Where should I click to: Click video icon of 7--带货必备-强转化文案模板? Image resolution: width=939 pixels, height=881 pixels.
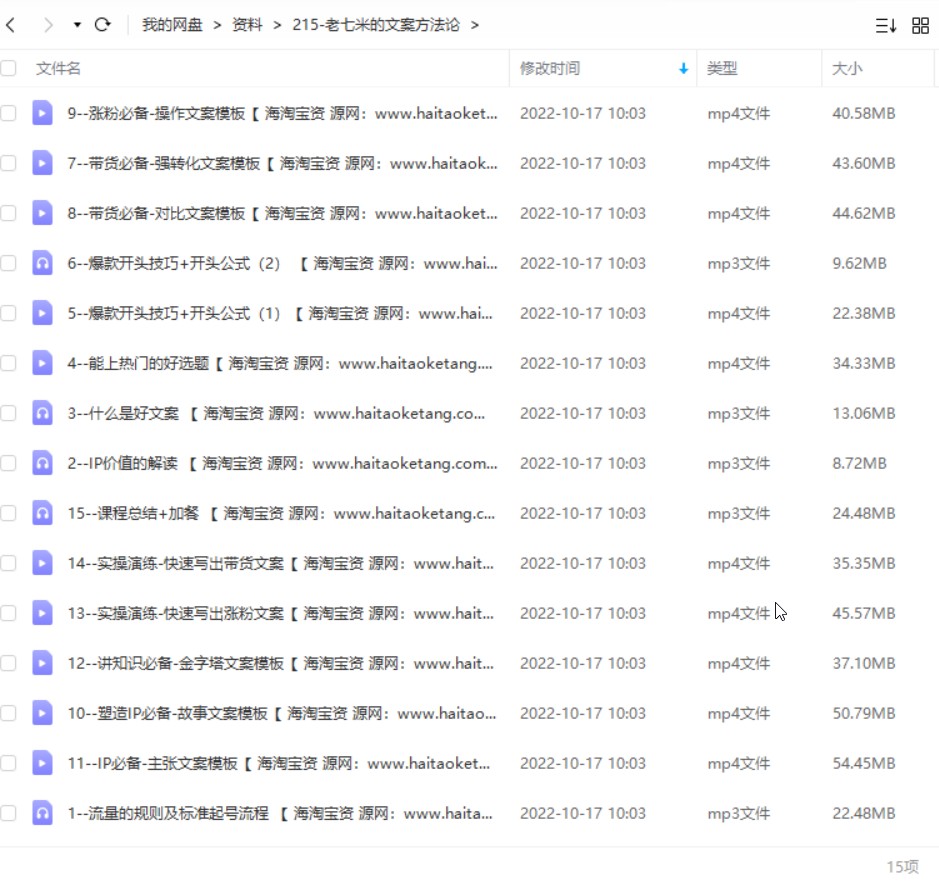click(x=43, y=163)
